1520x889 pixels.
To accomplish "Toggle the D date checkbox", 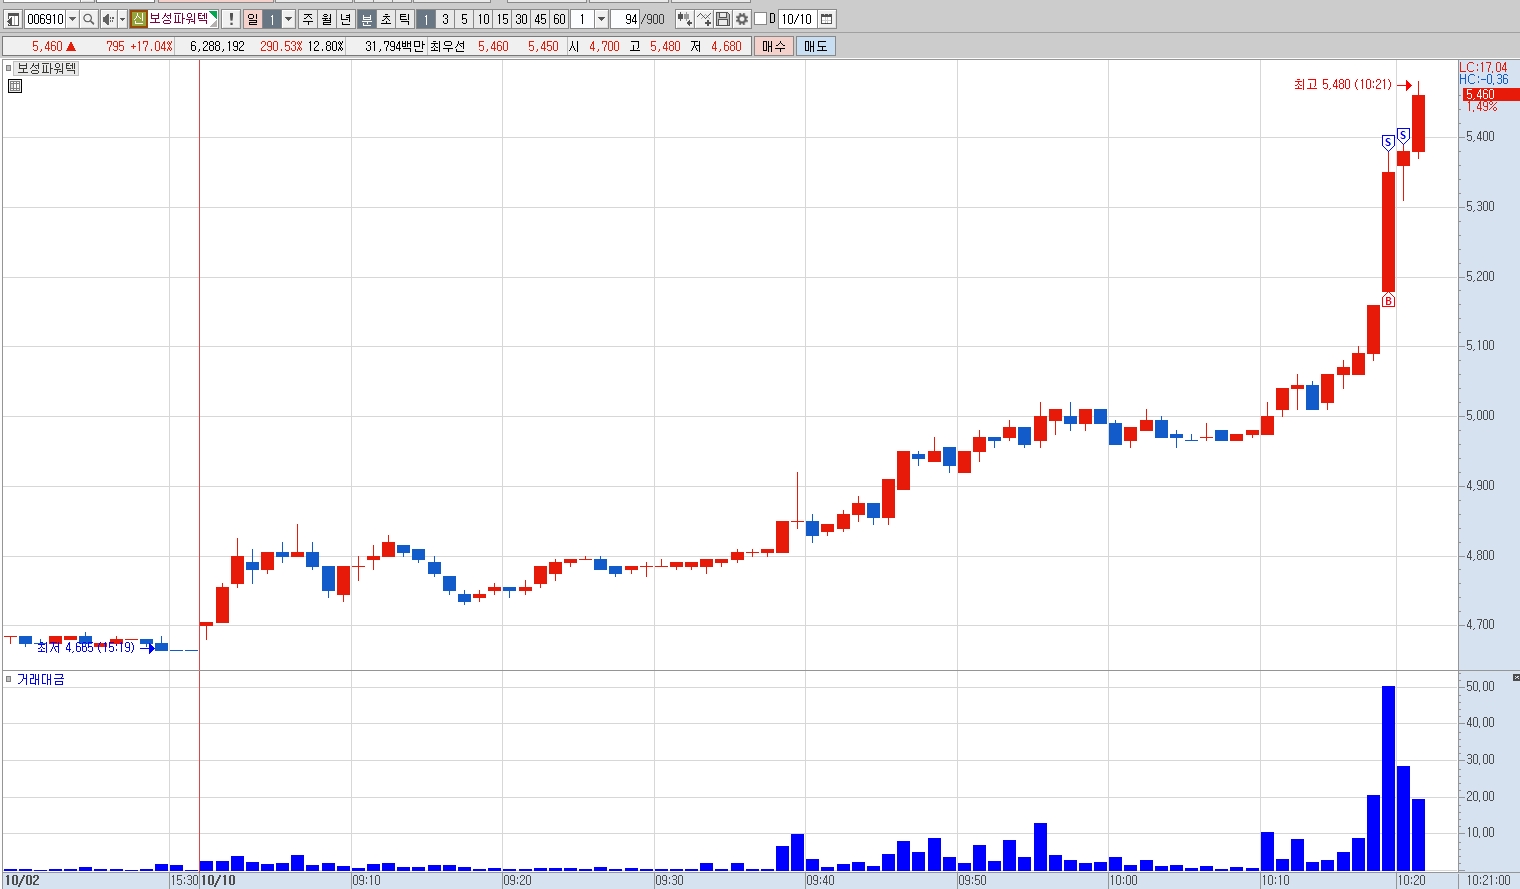I will click(760, 19).
